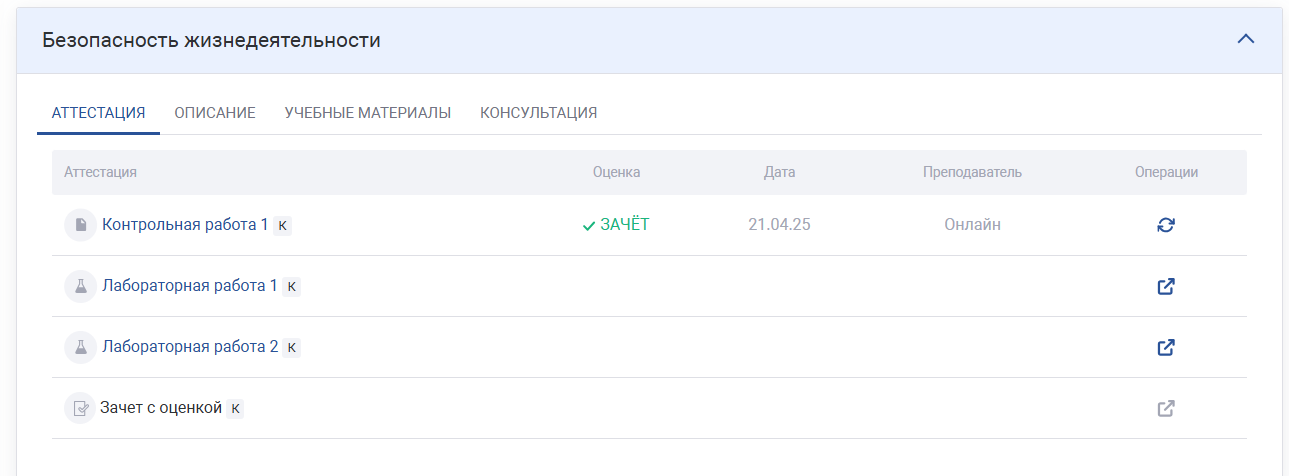Switch to the АТТЕСТАЦИЯ tab
This screenshot has height=476, width=1289.
(98, 113)
